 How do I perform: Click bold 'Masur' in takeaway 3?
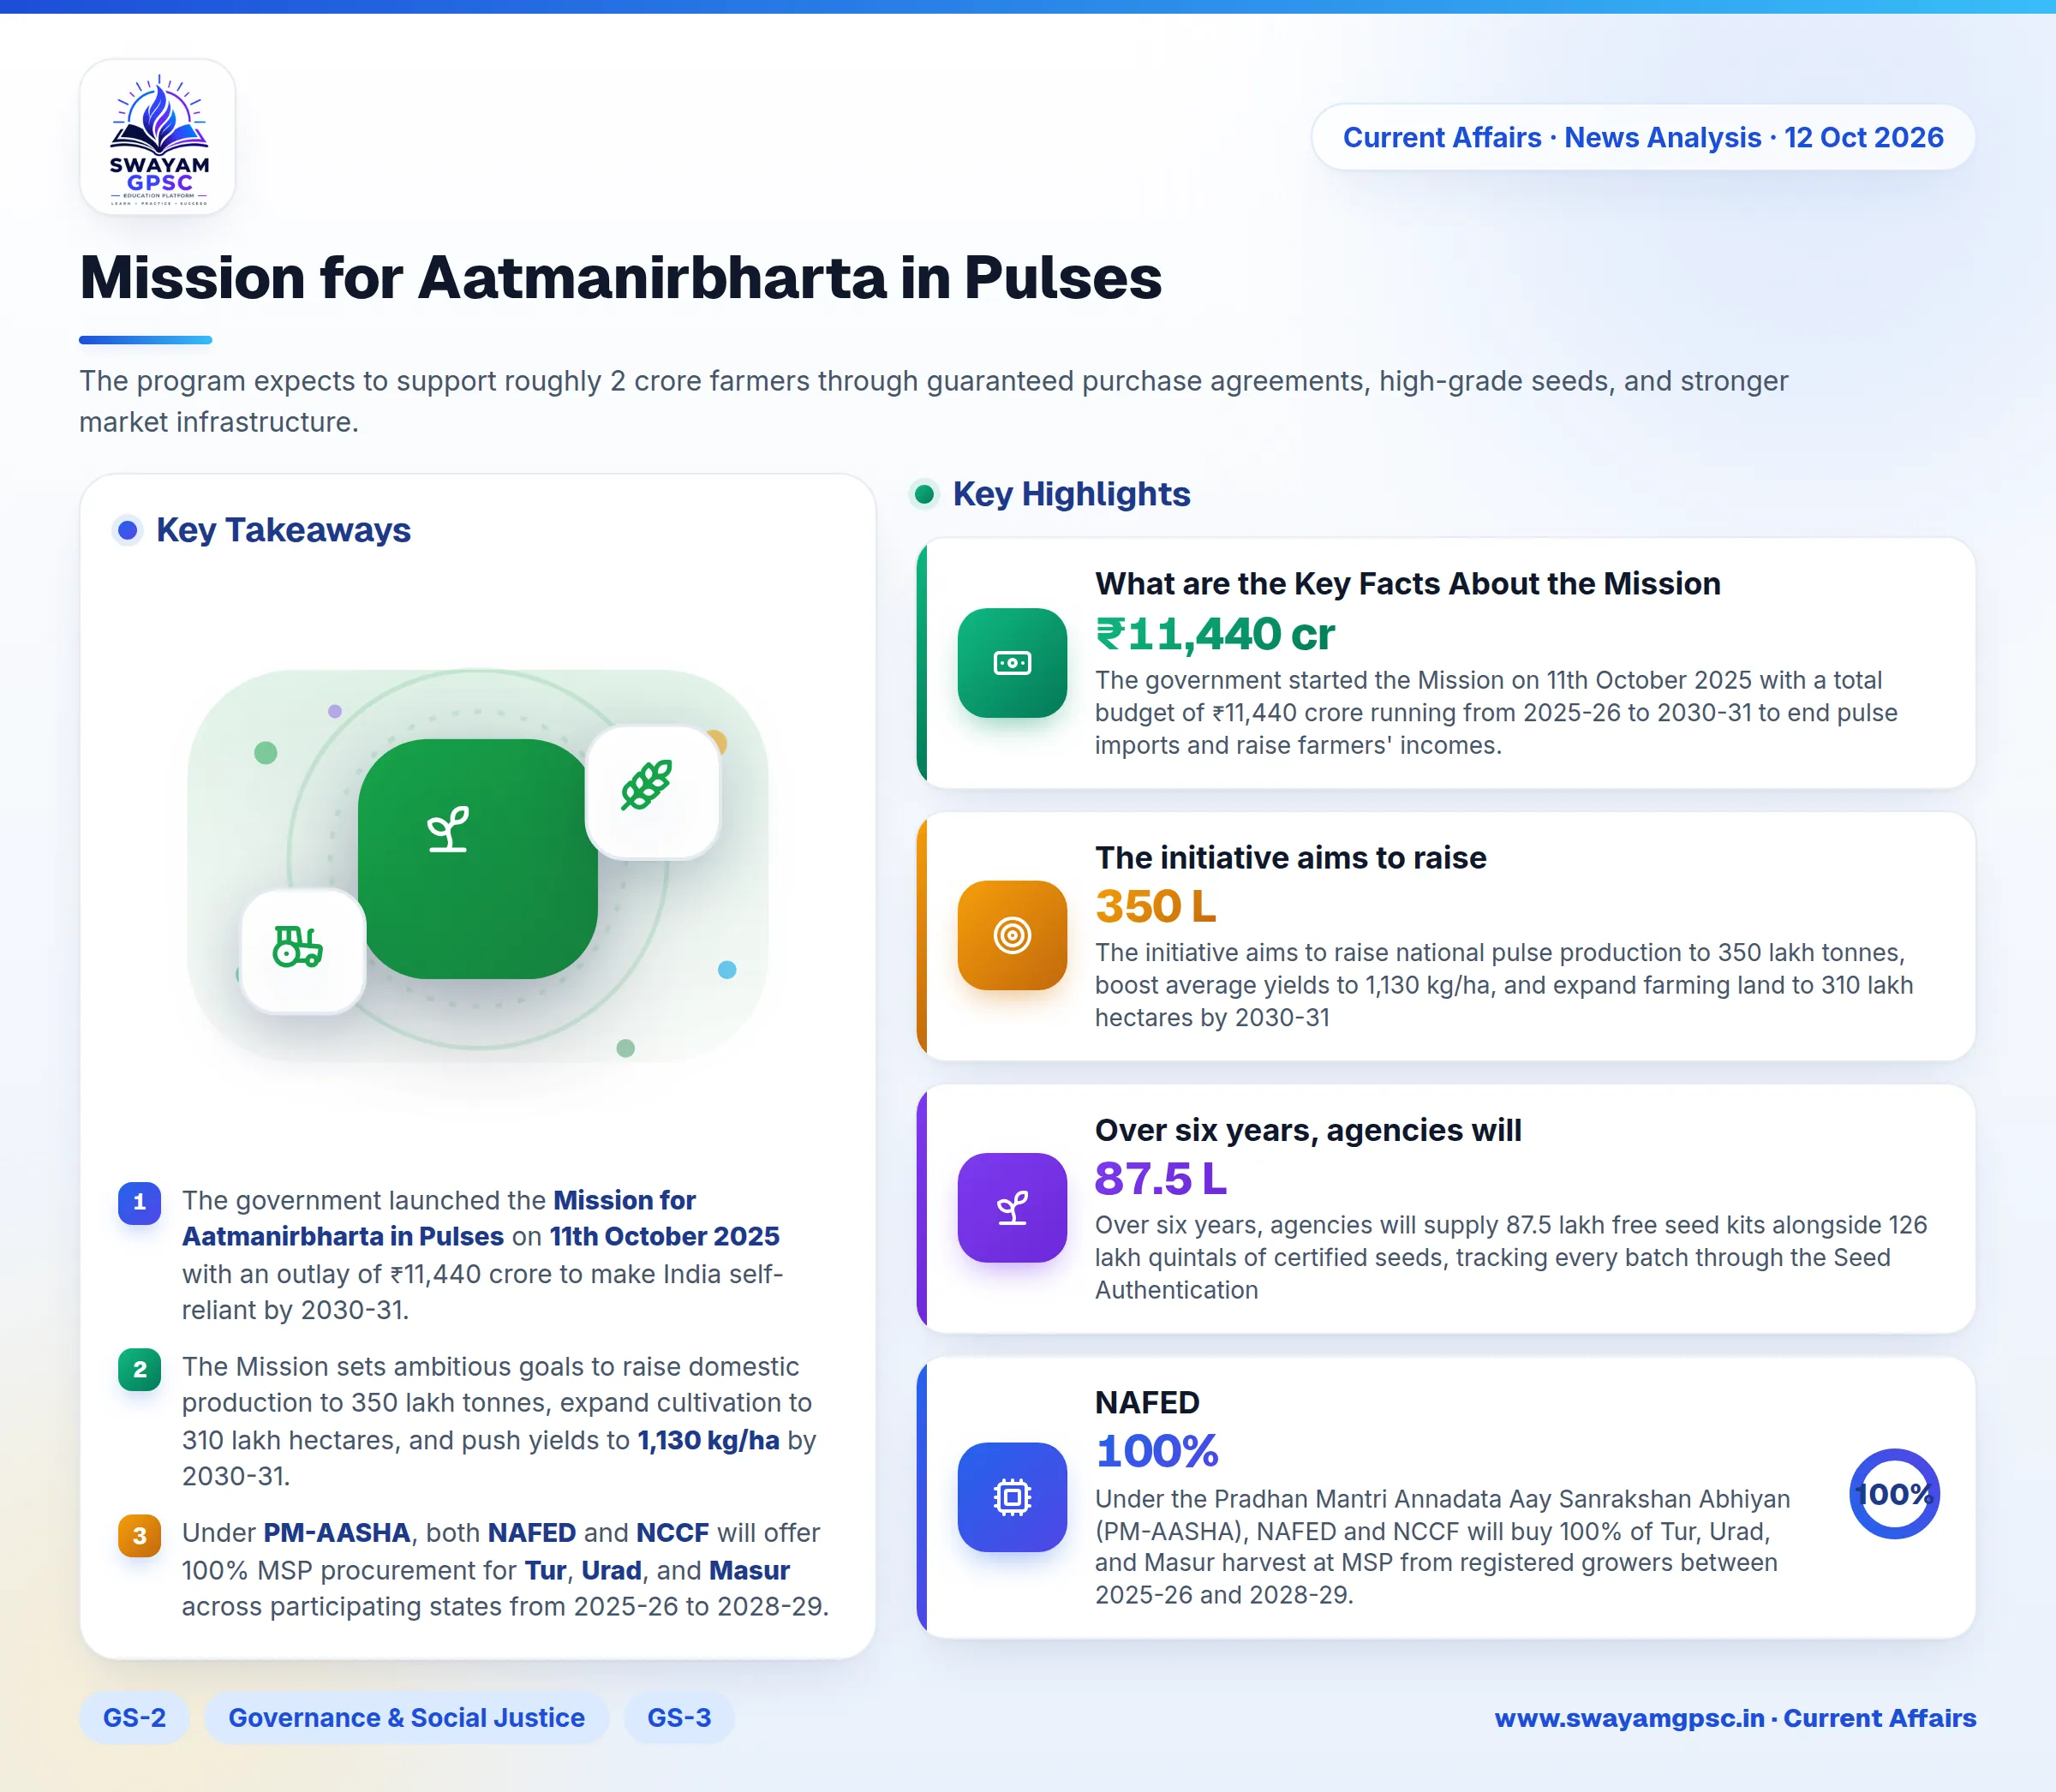749,1571
